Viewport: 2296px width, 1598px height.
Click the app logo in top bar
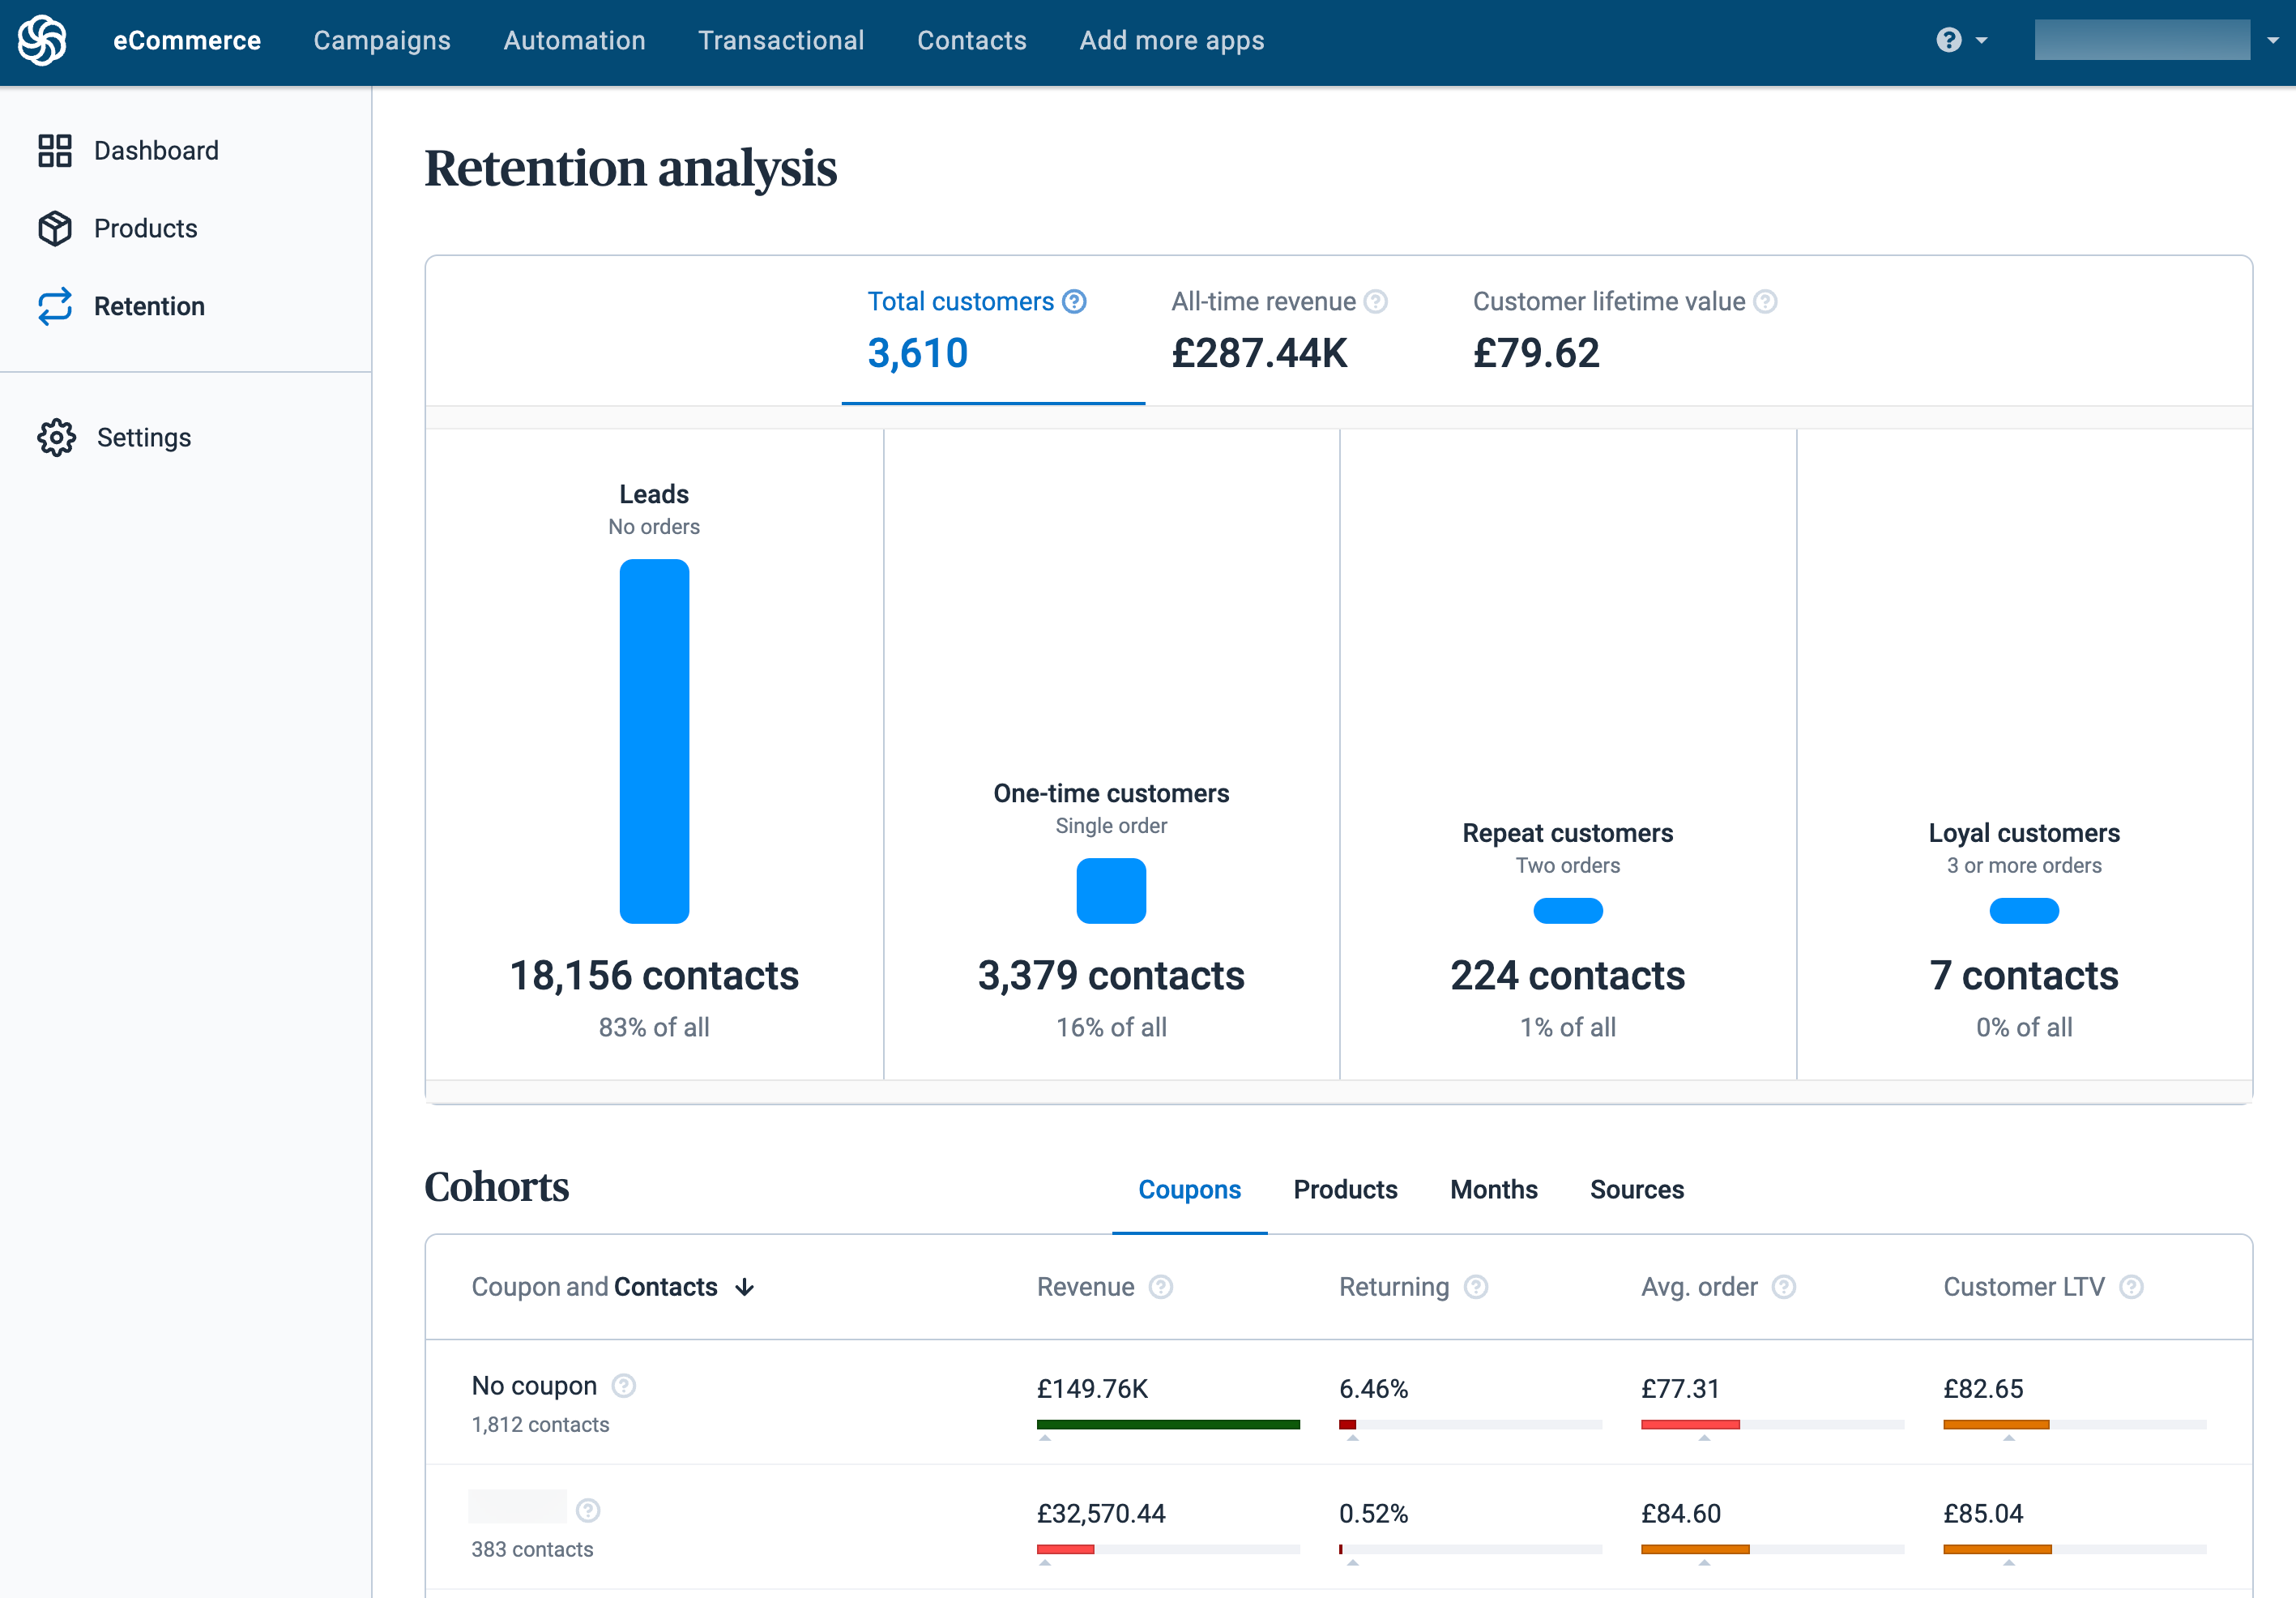point(42,40)
